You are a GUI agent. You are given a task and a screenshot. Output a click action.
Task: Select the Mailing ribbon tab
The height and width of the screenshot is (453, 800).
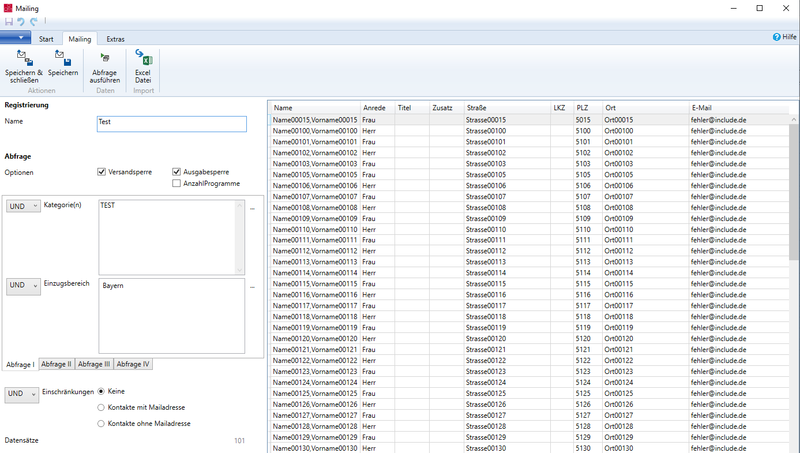coord(80,39)
